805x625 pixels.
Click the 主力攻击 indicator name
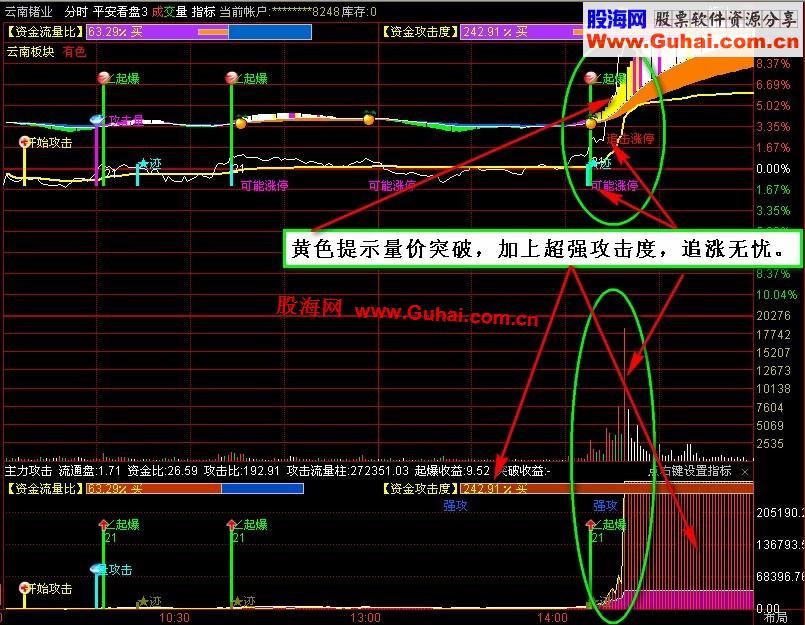(x=28, y=471)
